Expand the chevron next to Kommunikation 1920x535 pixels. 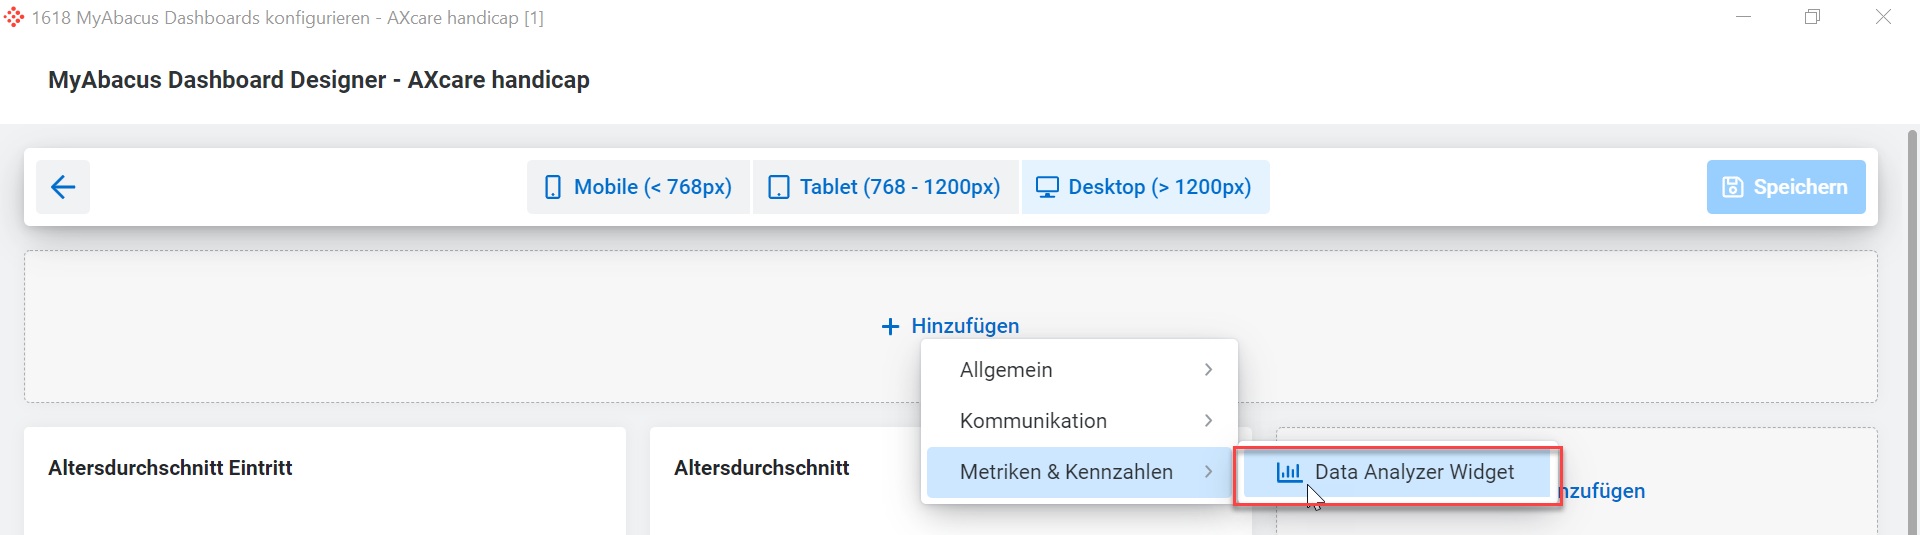[1208, 421]
